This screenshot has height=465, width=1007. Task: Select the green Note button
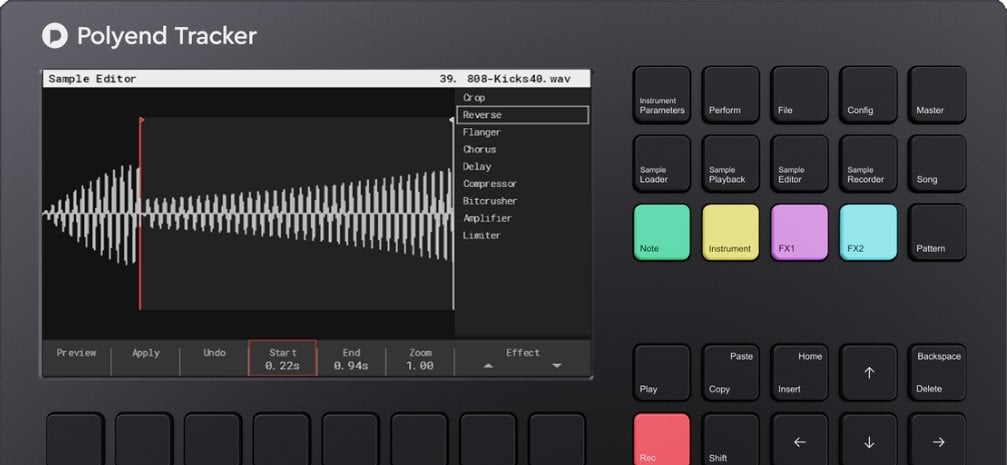coord(661,232)
